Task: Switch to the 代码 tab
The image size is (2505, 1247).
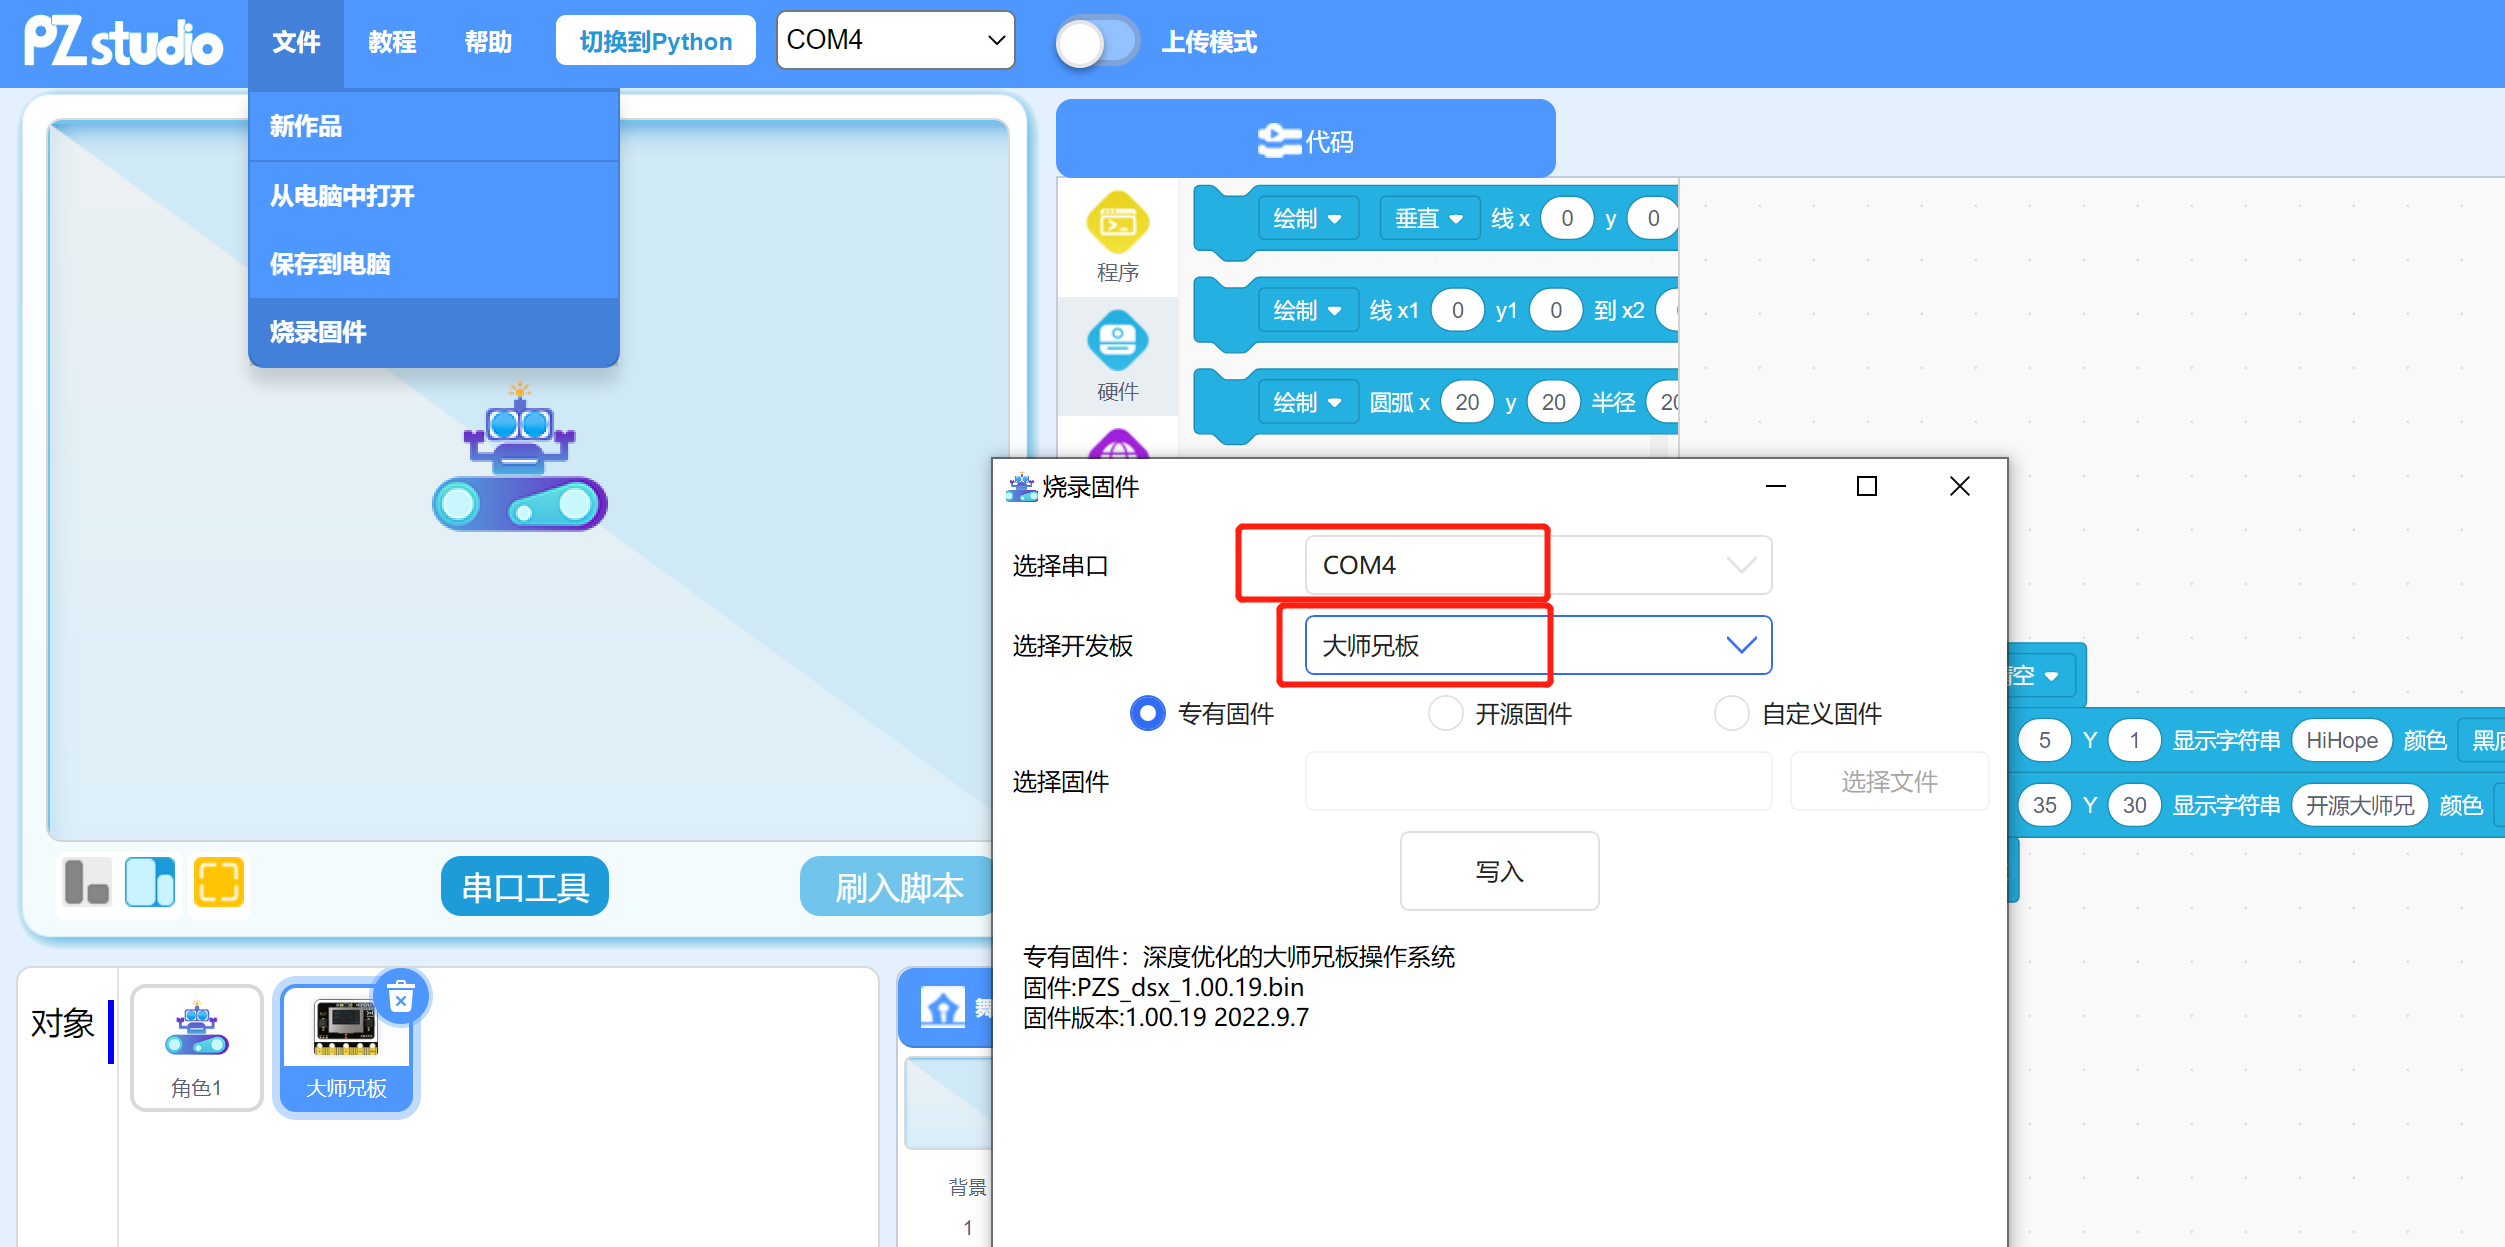Action: click(1305, 141)
